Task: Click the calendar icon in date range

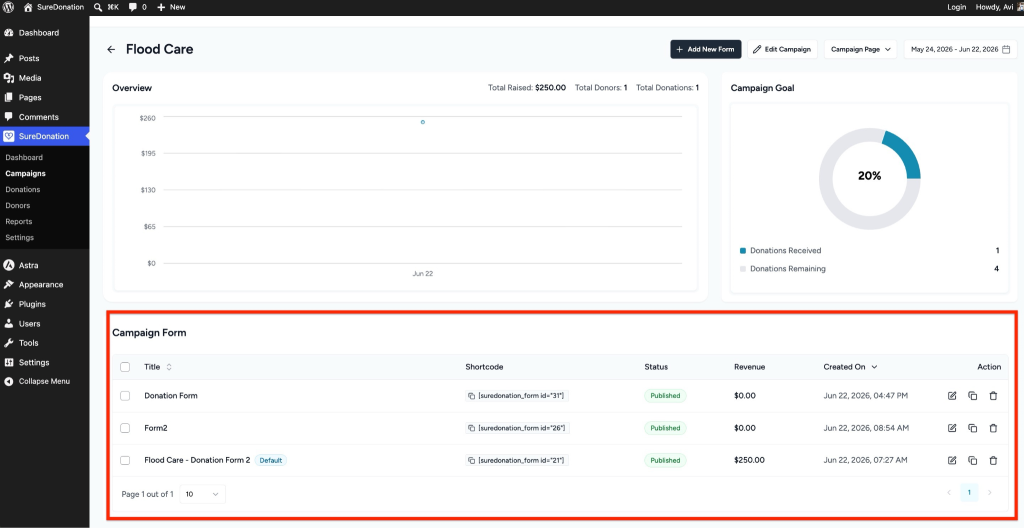Action: (1006, 49)
